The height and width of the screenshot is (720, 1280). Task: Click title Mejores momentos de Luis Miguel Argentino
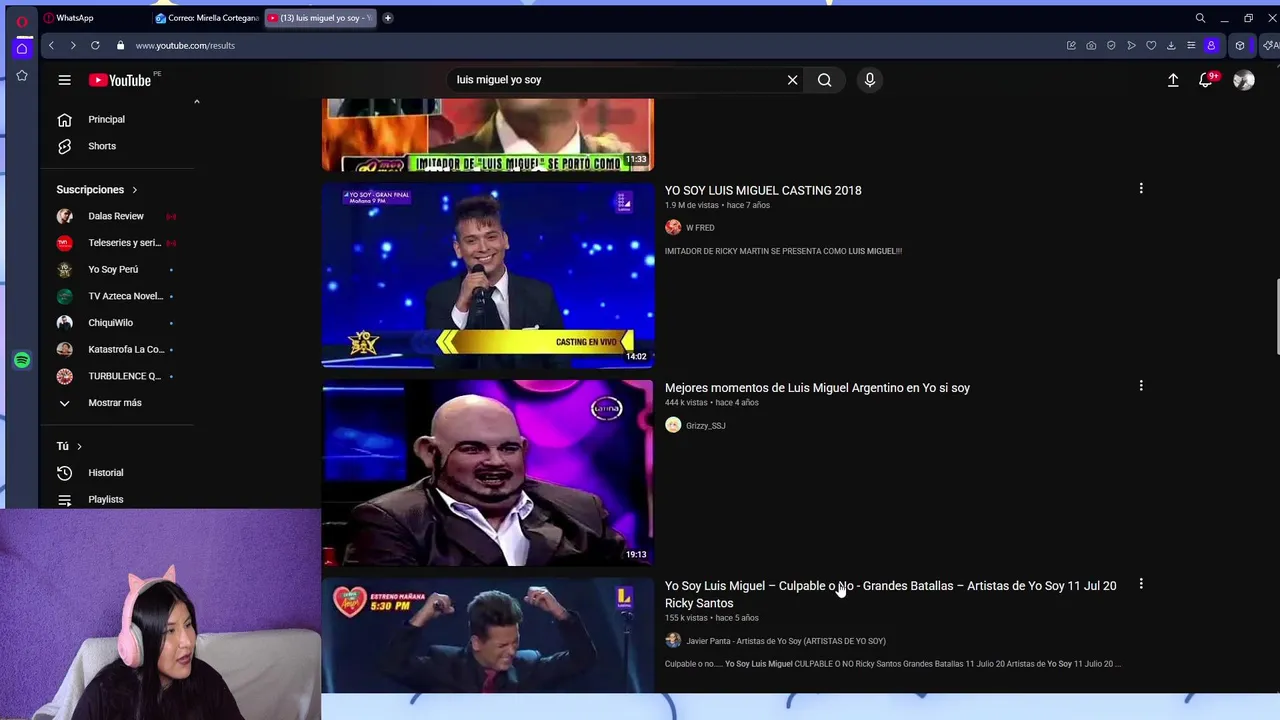click(x=817, y=388)
